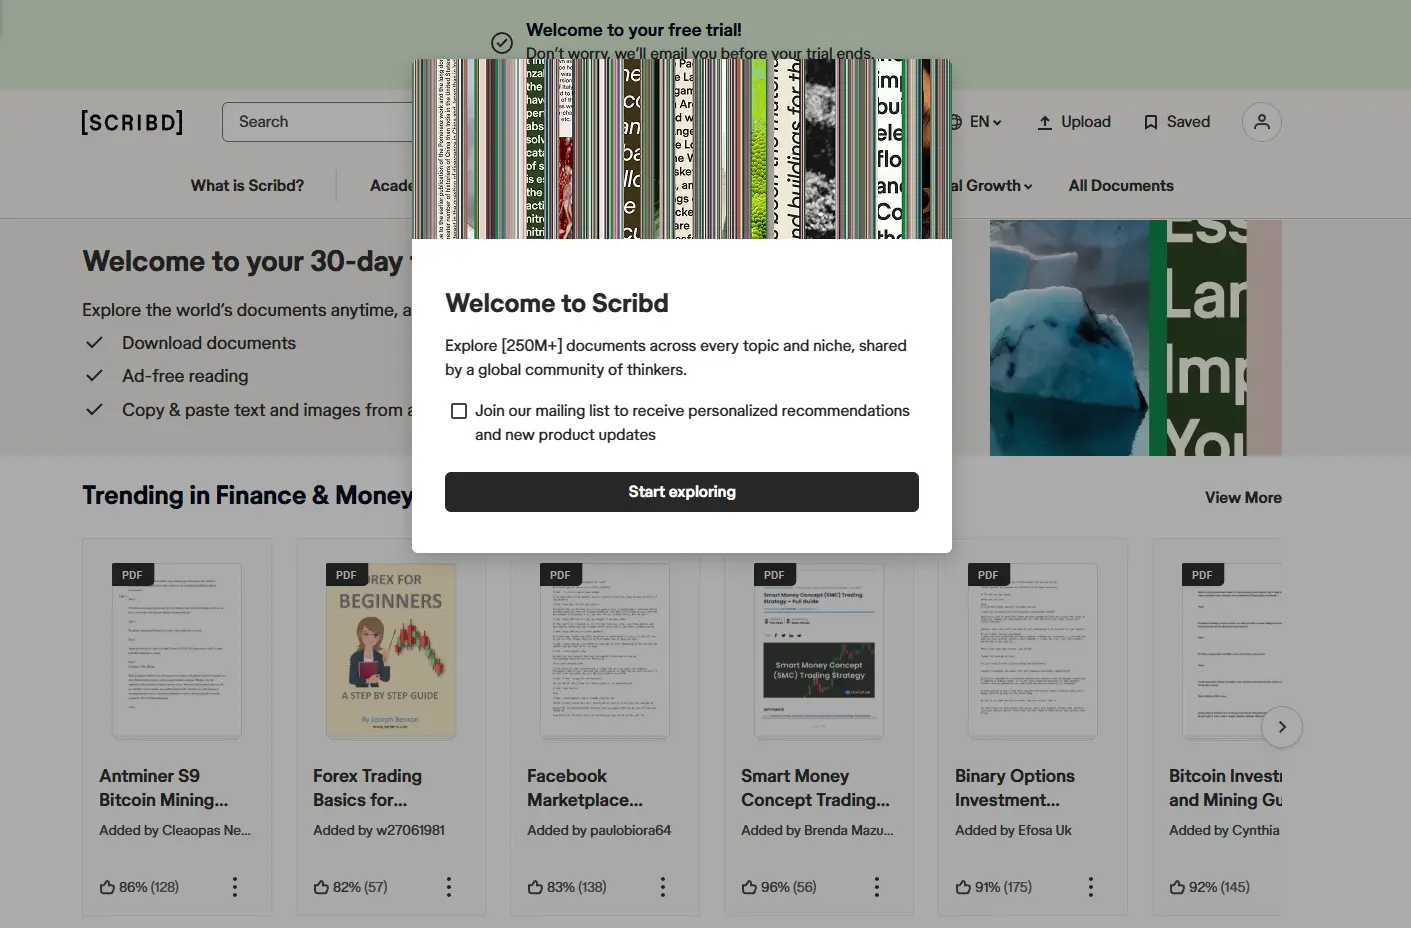
Task: Click PDF badge on Smart Money Concept card
Action: click(774, 575)
